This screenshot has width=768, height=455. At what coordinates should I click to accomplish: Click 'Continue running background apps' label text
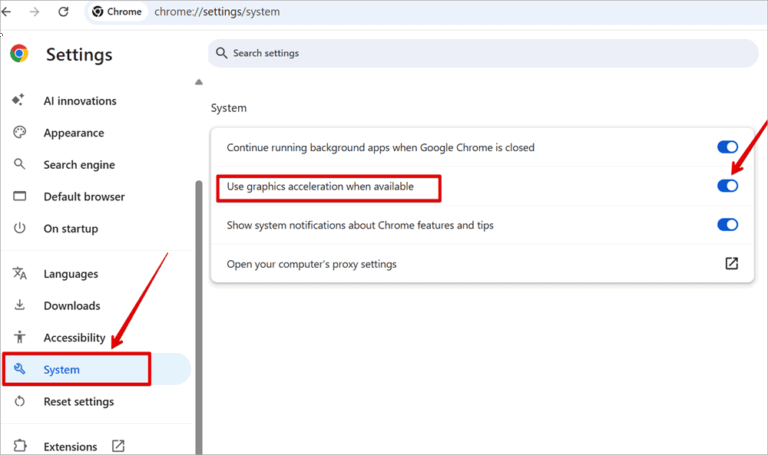(x=380, y=148)
